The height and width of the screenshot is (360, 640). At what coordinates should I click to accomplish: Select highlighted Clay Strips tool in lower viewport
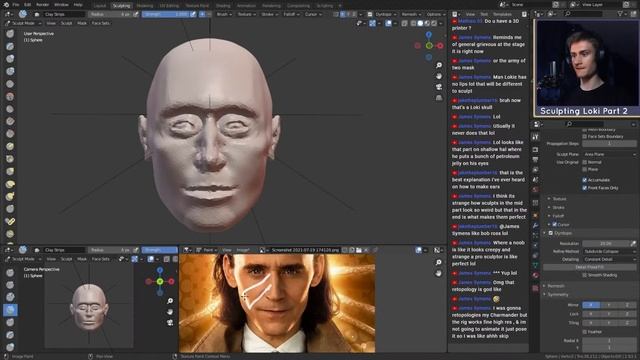(10, 310)
